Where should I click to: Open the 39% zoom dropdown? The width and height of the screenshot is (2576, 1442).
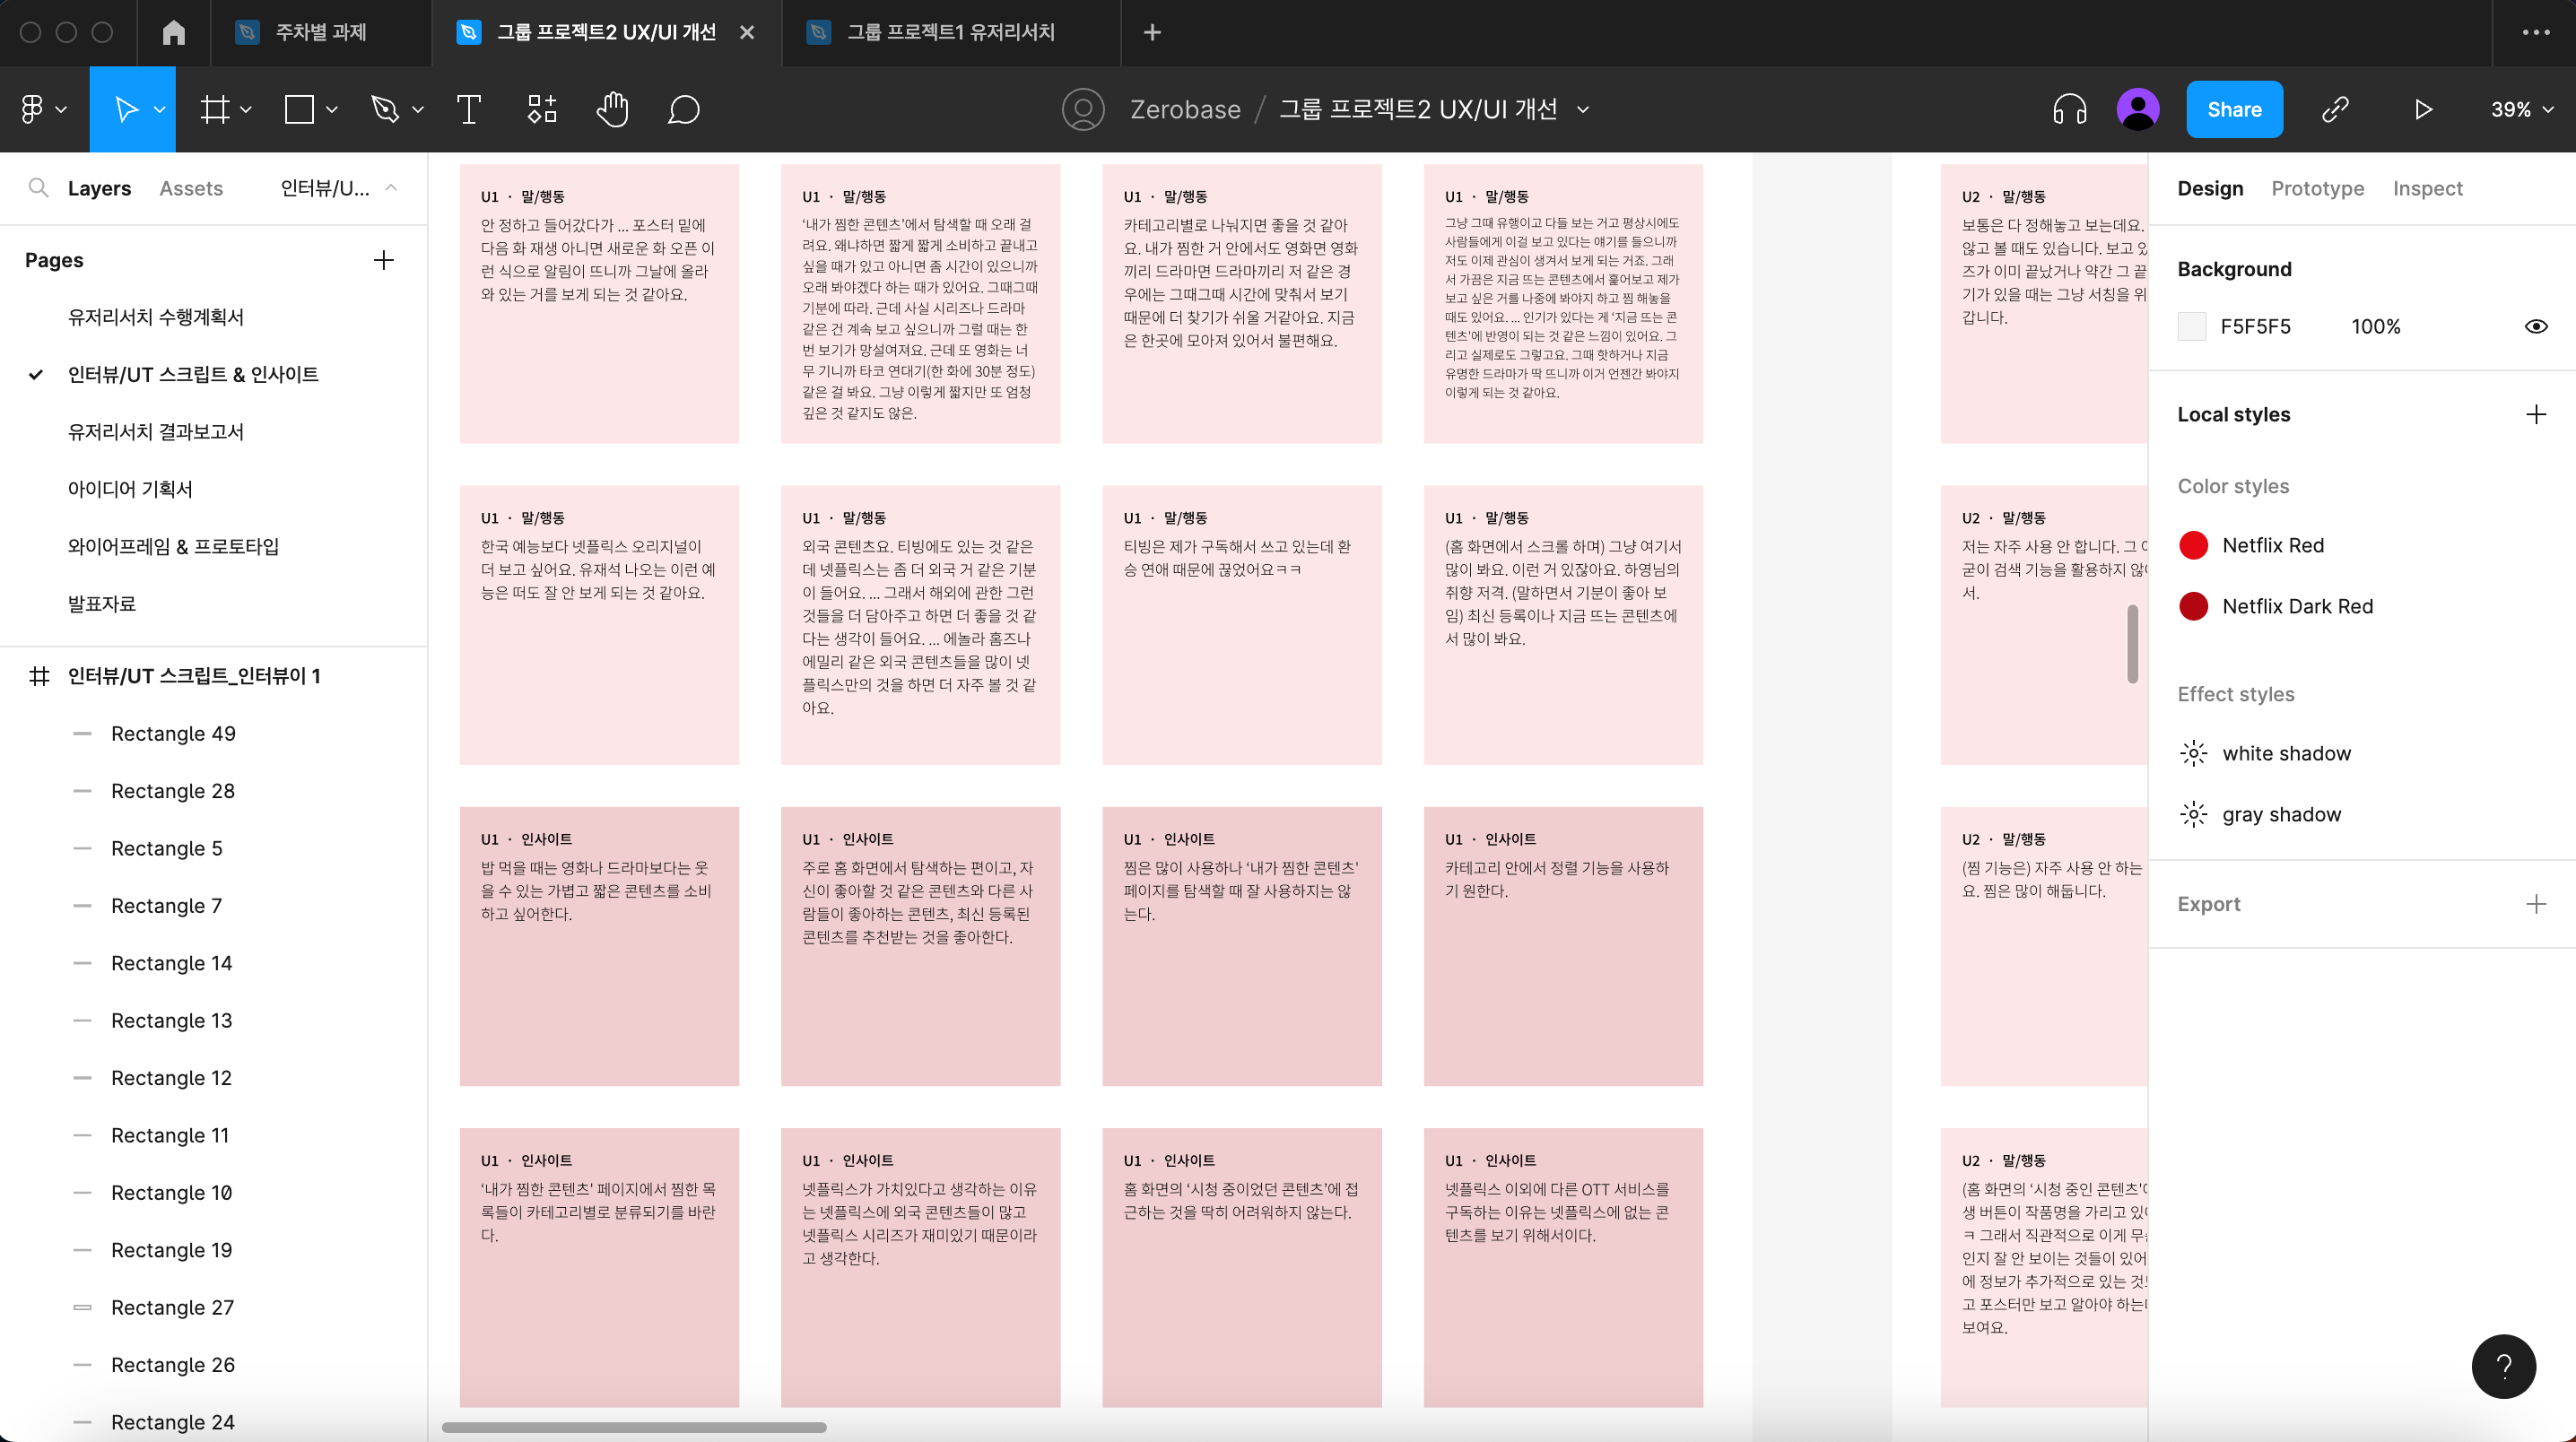[x=2522, y=109]
